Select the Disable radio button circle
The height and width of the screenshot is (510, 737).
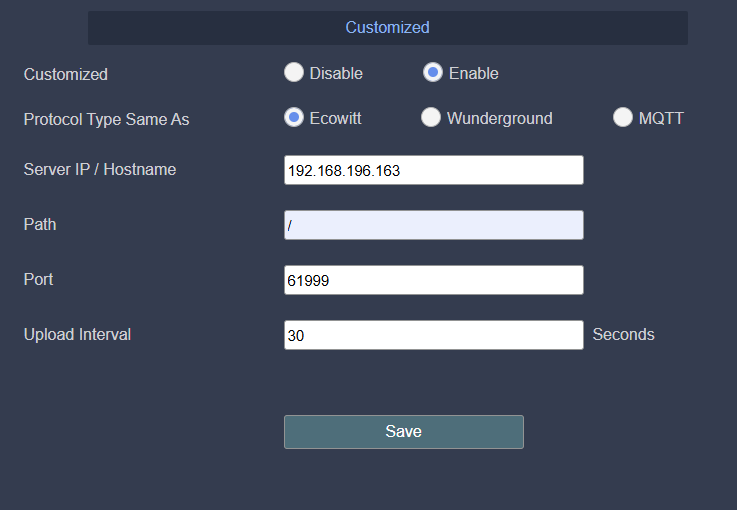[294, 73]
